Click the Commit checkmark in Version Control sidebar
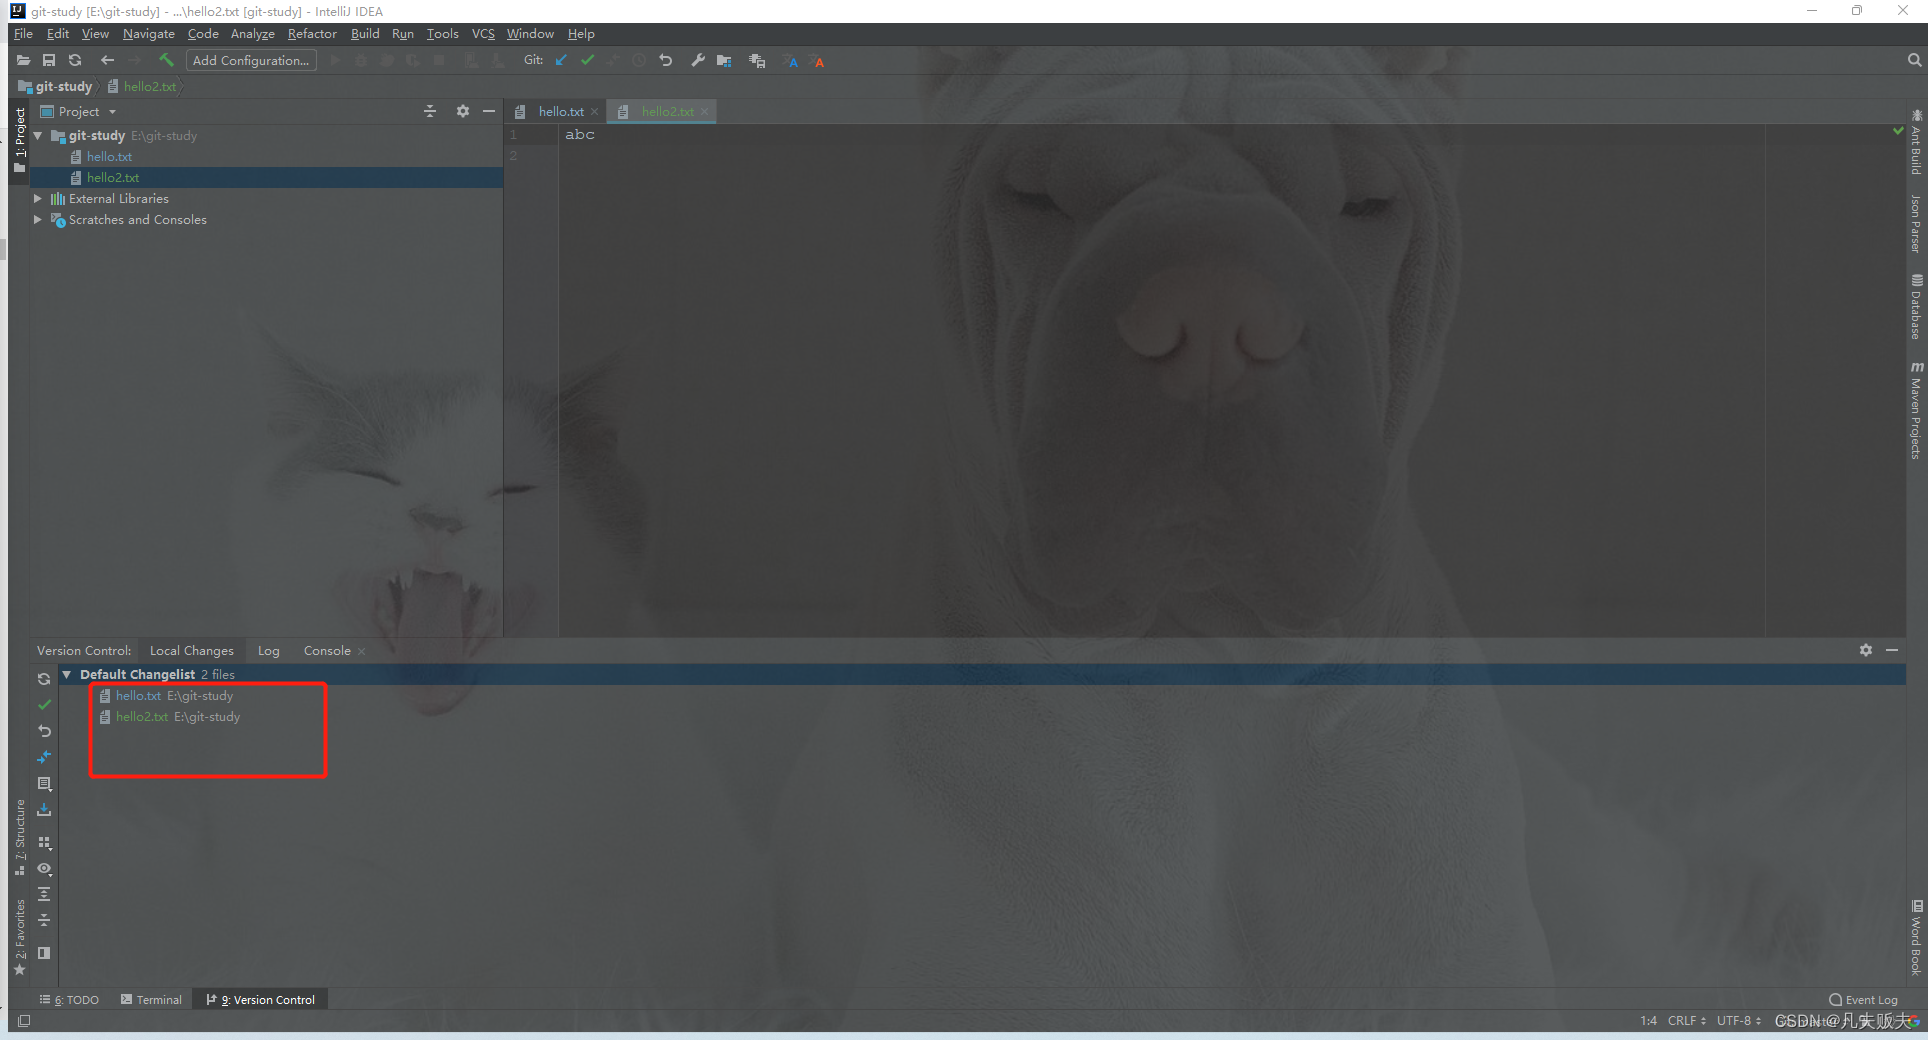 click(44, 705)
